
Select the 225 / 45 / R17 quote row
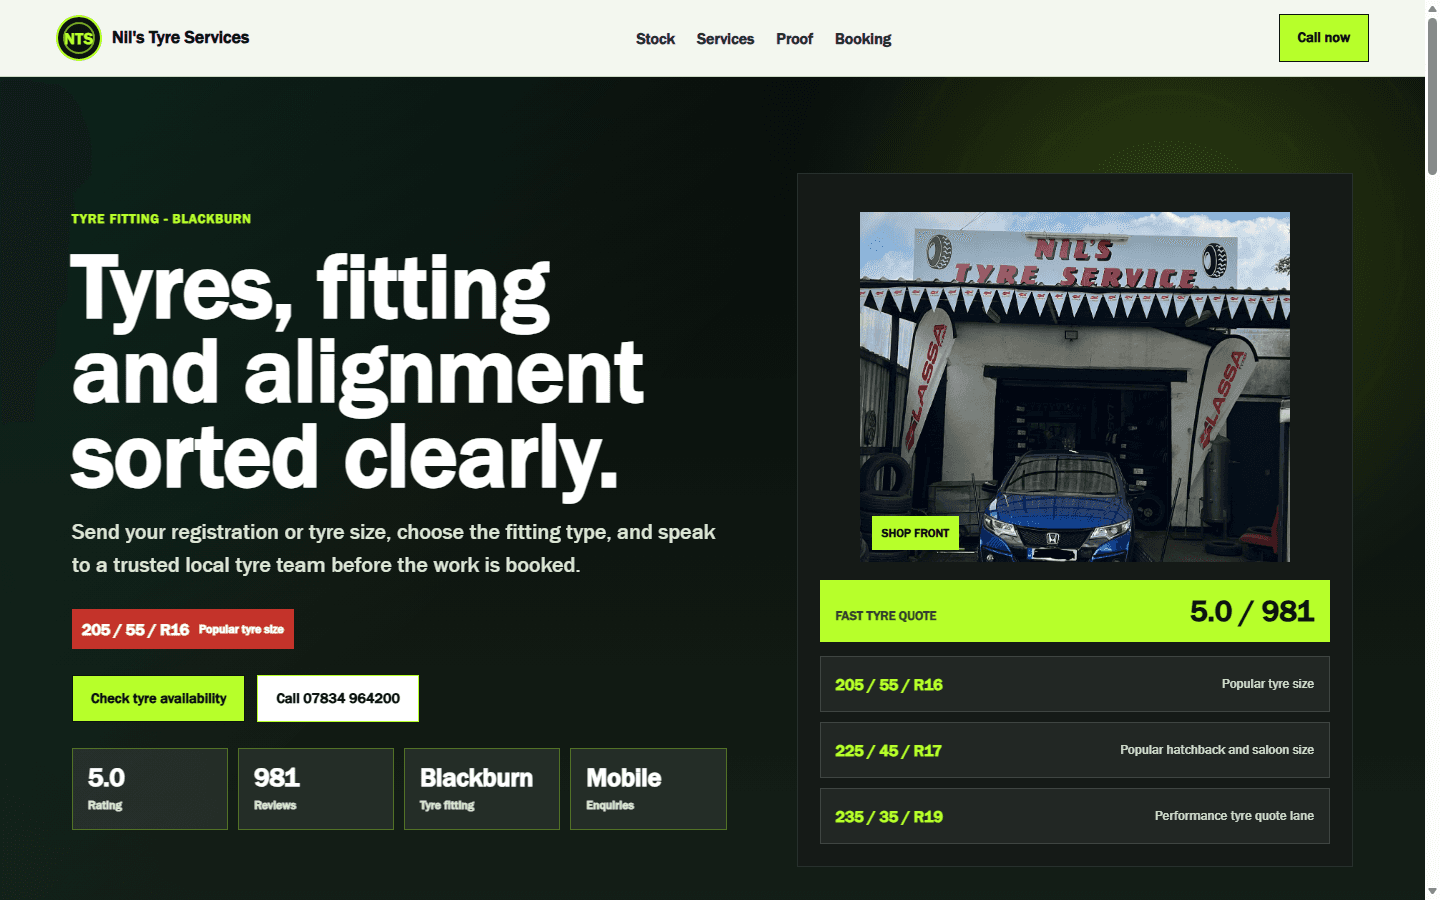[x=1075, y=750]
